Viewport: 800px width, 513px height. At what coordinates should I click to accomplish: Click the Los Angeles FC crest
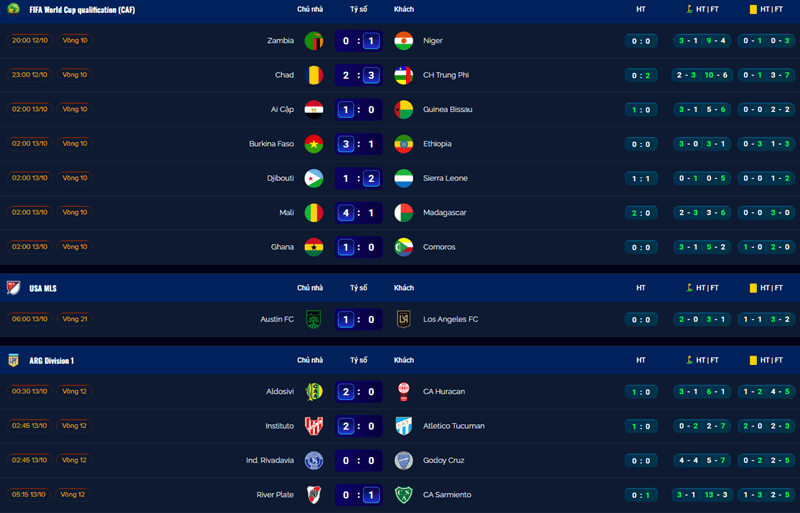coord(403,320)
